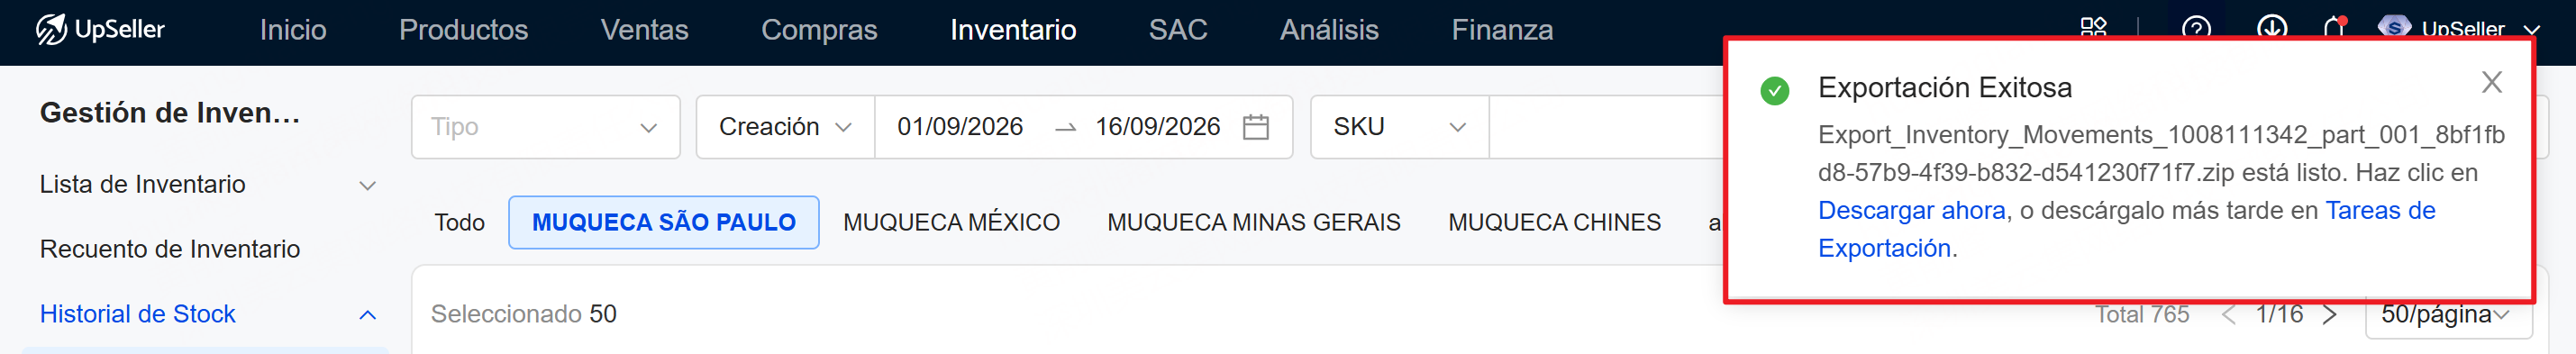The height and width of the screenshot is (354, 2576).
Task: Open the SKU search type dropdown
Action: coord(1399,127)
